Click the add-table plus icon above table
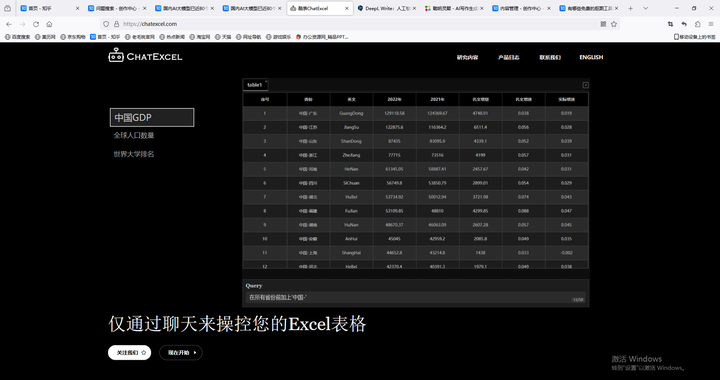The width and height of the screenshot is (720, 380). pyautogui.click(x=585, y=85)
